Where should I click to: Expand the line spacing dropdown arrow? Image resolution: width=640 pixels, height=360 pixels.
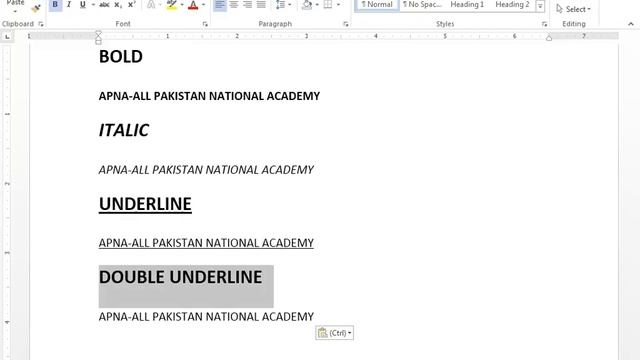(290, 4)
